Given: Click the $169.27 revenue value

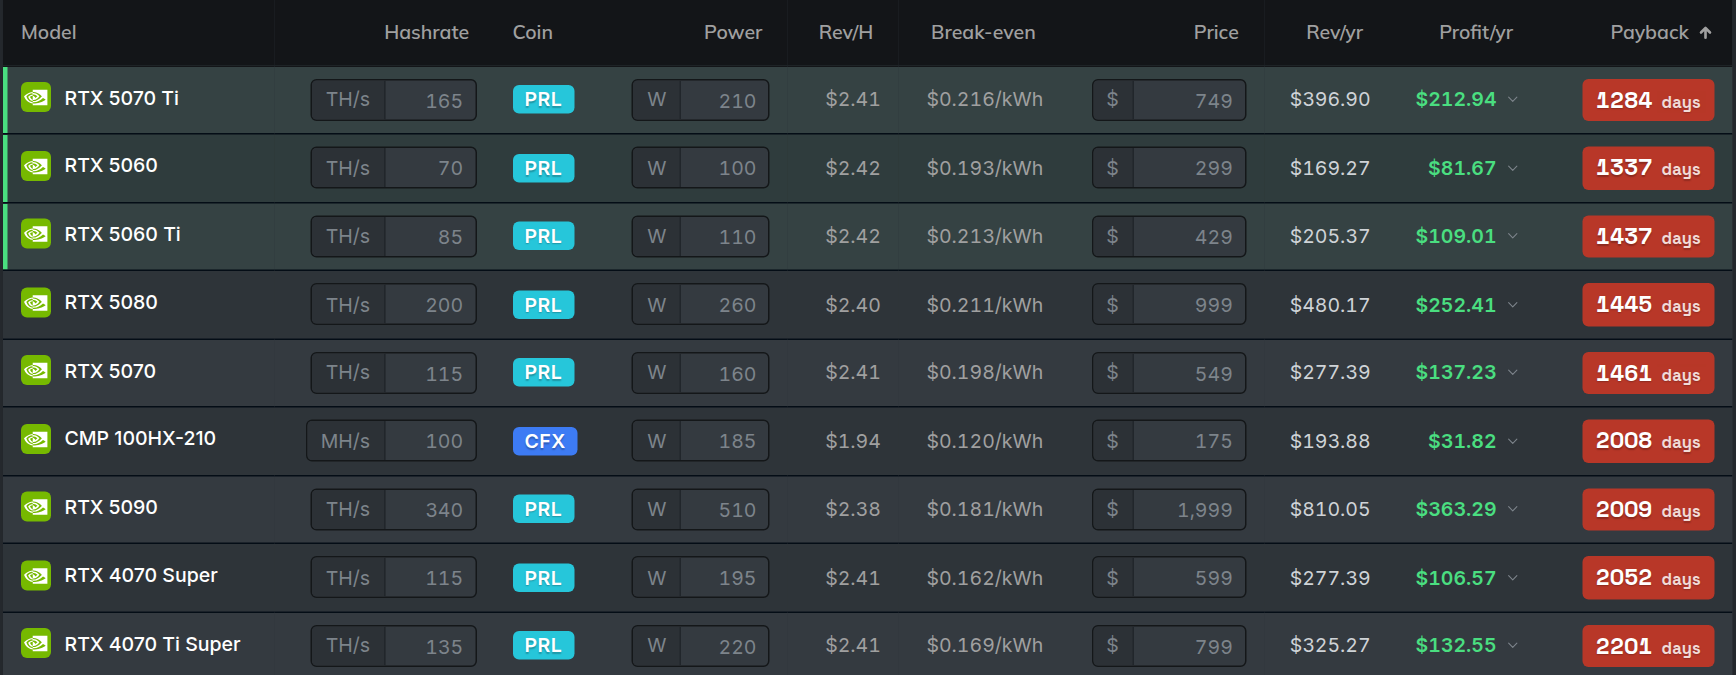Looking at the screenshot, I should (1330, 168).
